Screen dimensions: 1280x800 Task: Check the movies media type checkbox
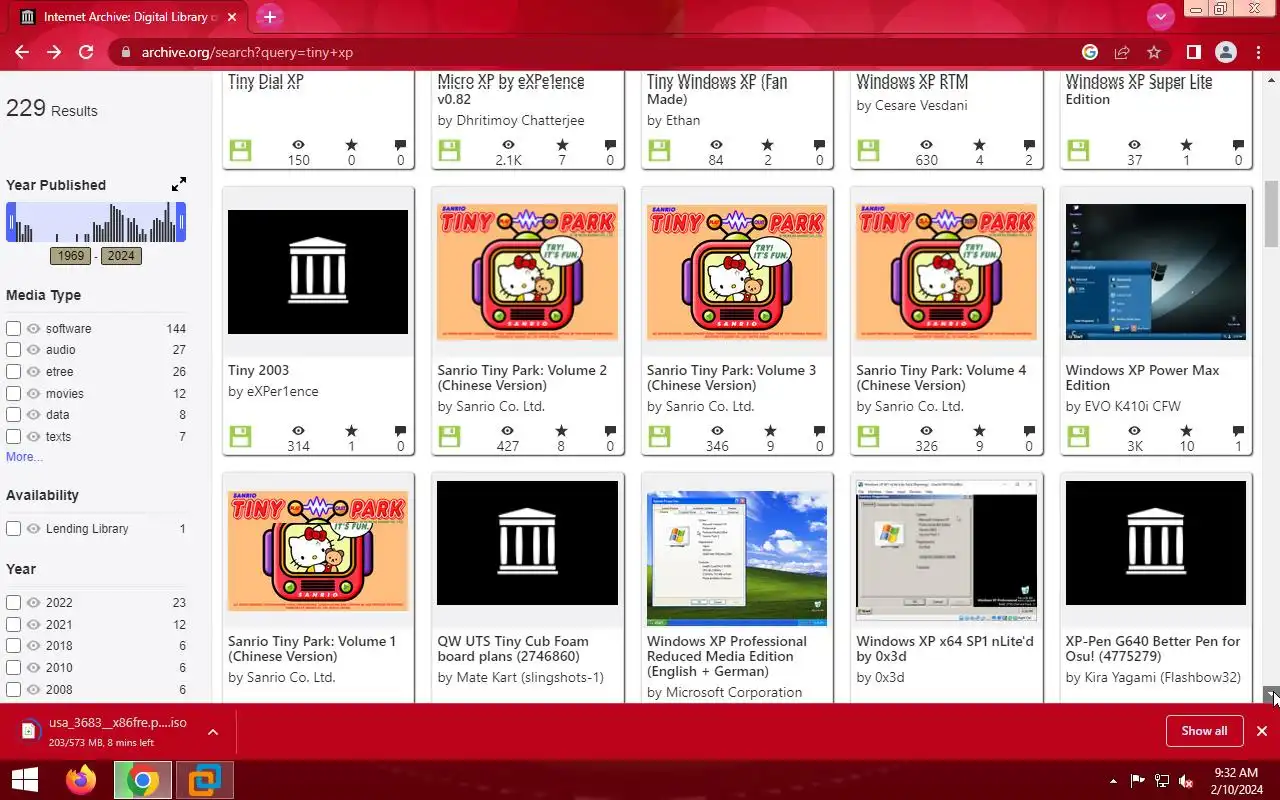13,393
